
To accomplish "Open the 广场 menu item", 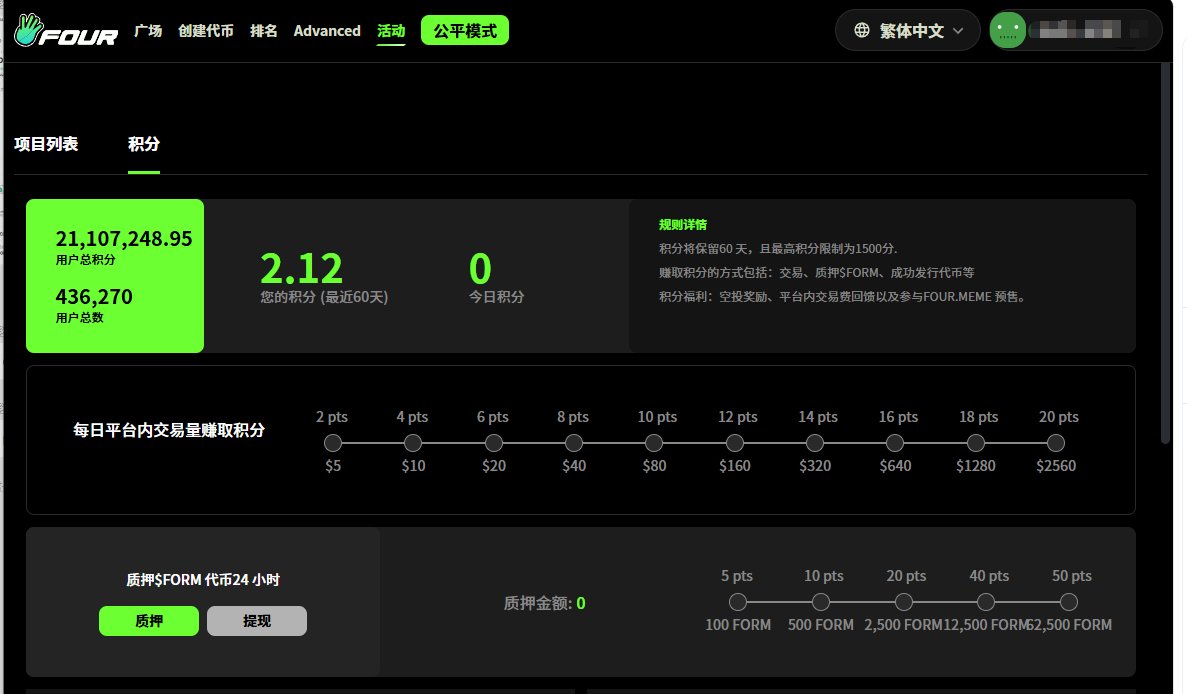I will (x=148, y=30).
